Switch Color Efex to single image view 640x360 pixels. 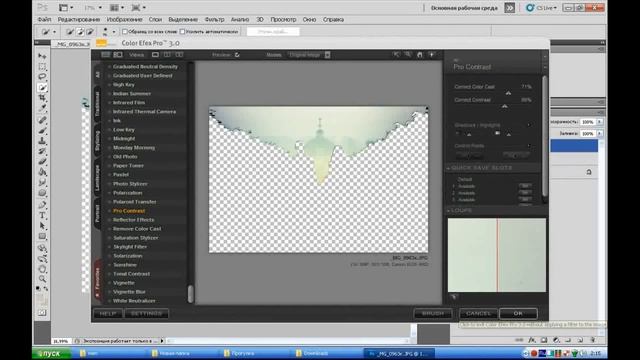[155, 55]
